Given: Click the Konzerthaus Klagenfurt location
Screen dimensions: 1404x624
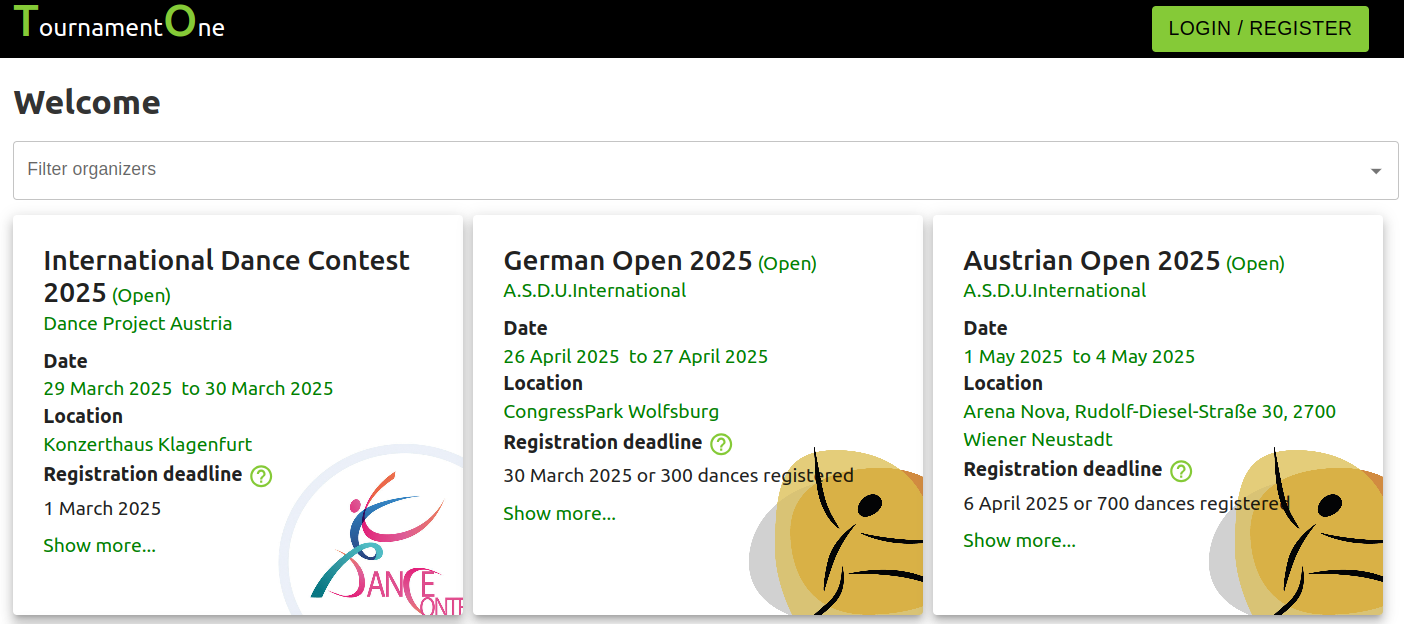Looking at the screenshot, I should point(148,444).
